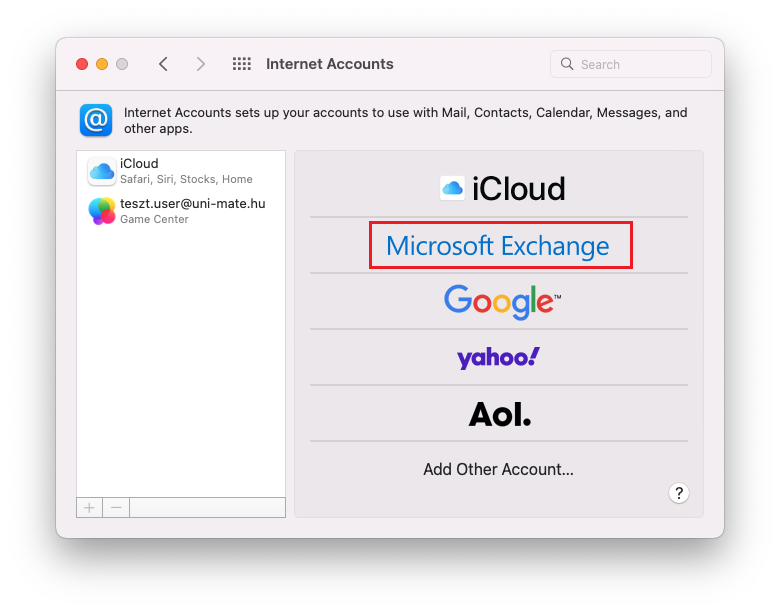Select teszt.user@uni-mate.hu Game Center account
Screen dimensions: 780x612
(x=181, y=211)
